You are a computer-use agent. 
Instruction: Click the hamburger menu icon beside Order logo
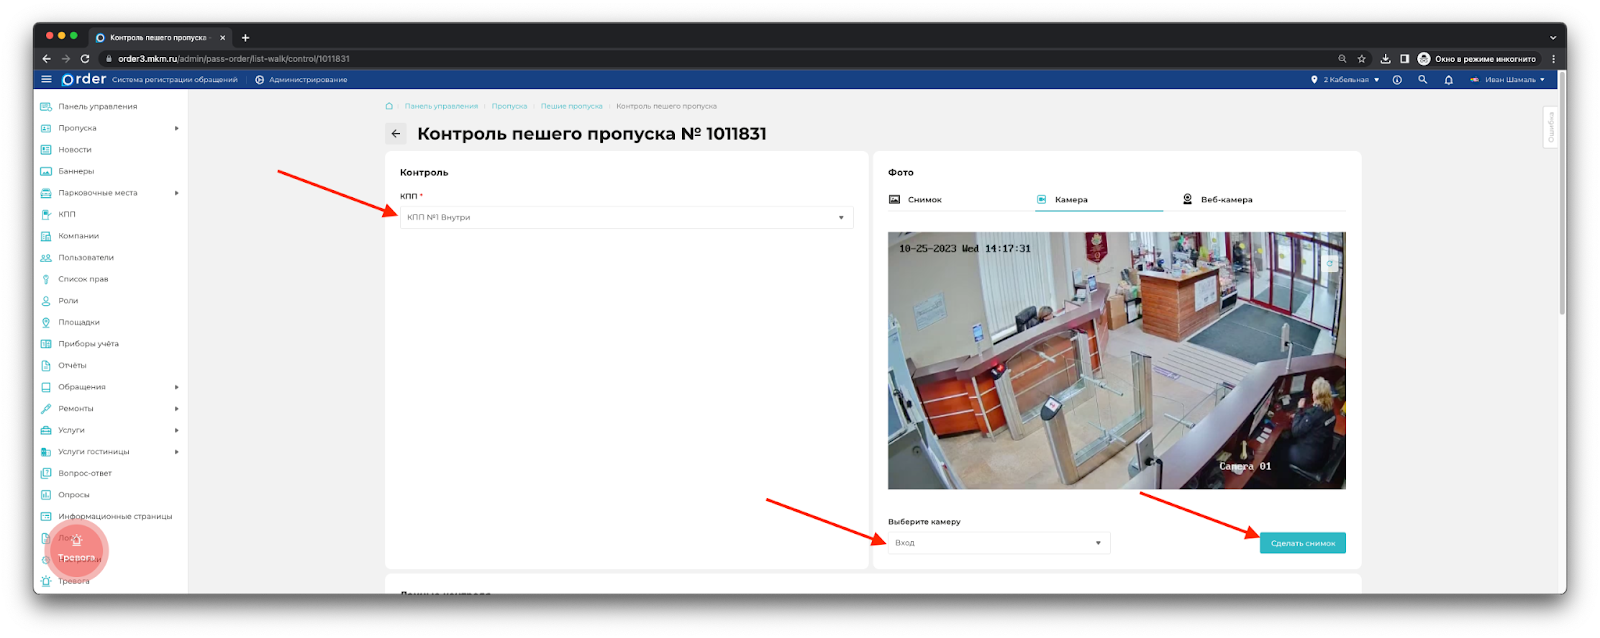46,79
